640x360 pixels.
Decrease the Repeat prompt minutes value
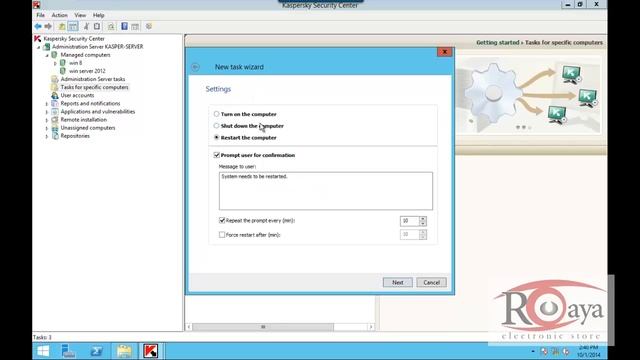point(423,224)
